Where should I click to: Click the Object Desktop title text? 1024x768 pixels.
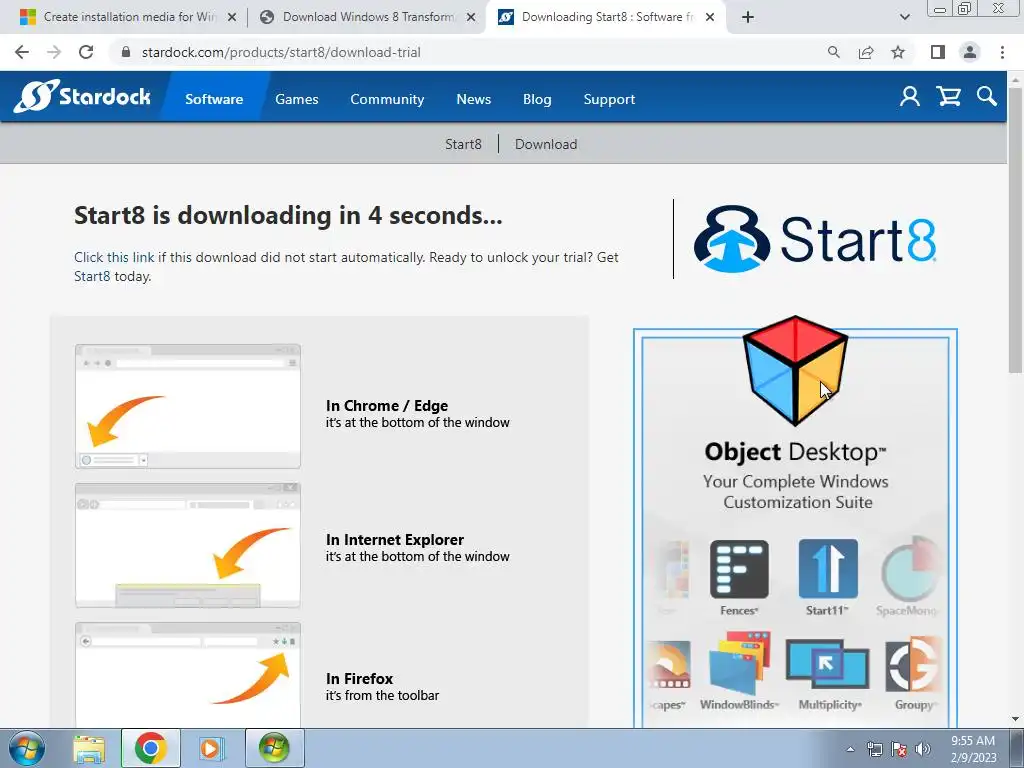point(795,452)
